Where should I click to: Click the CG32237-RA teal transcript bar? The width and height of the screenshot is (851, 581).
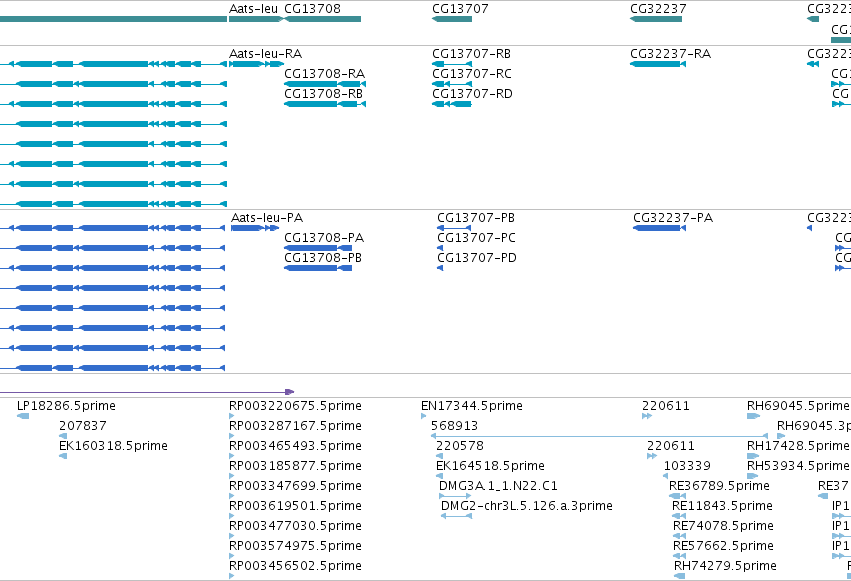[x=658, y=64]
